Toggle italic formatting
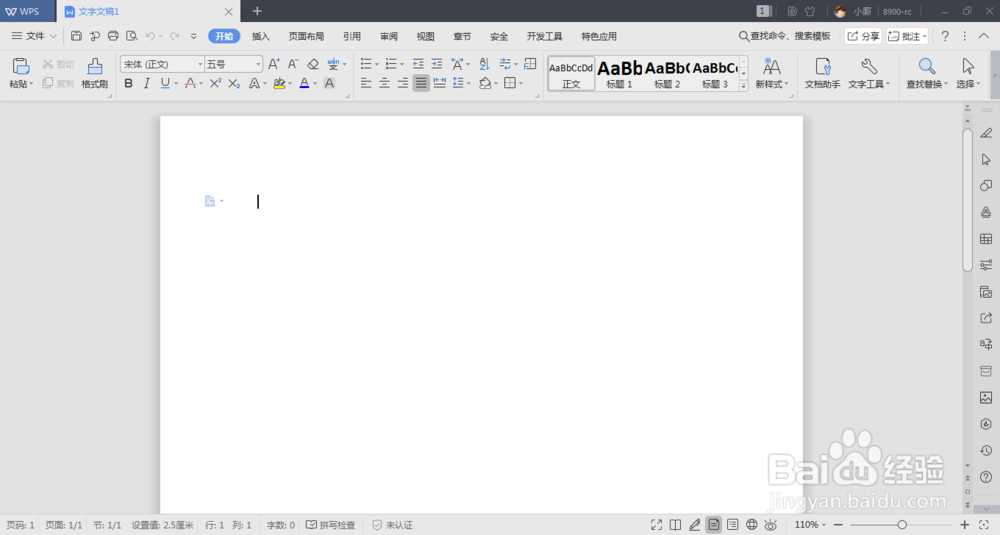The image size is (1000, 535). pos(147,84)
